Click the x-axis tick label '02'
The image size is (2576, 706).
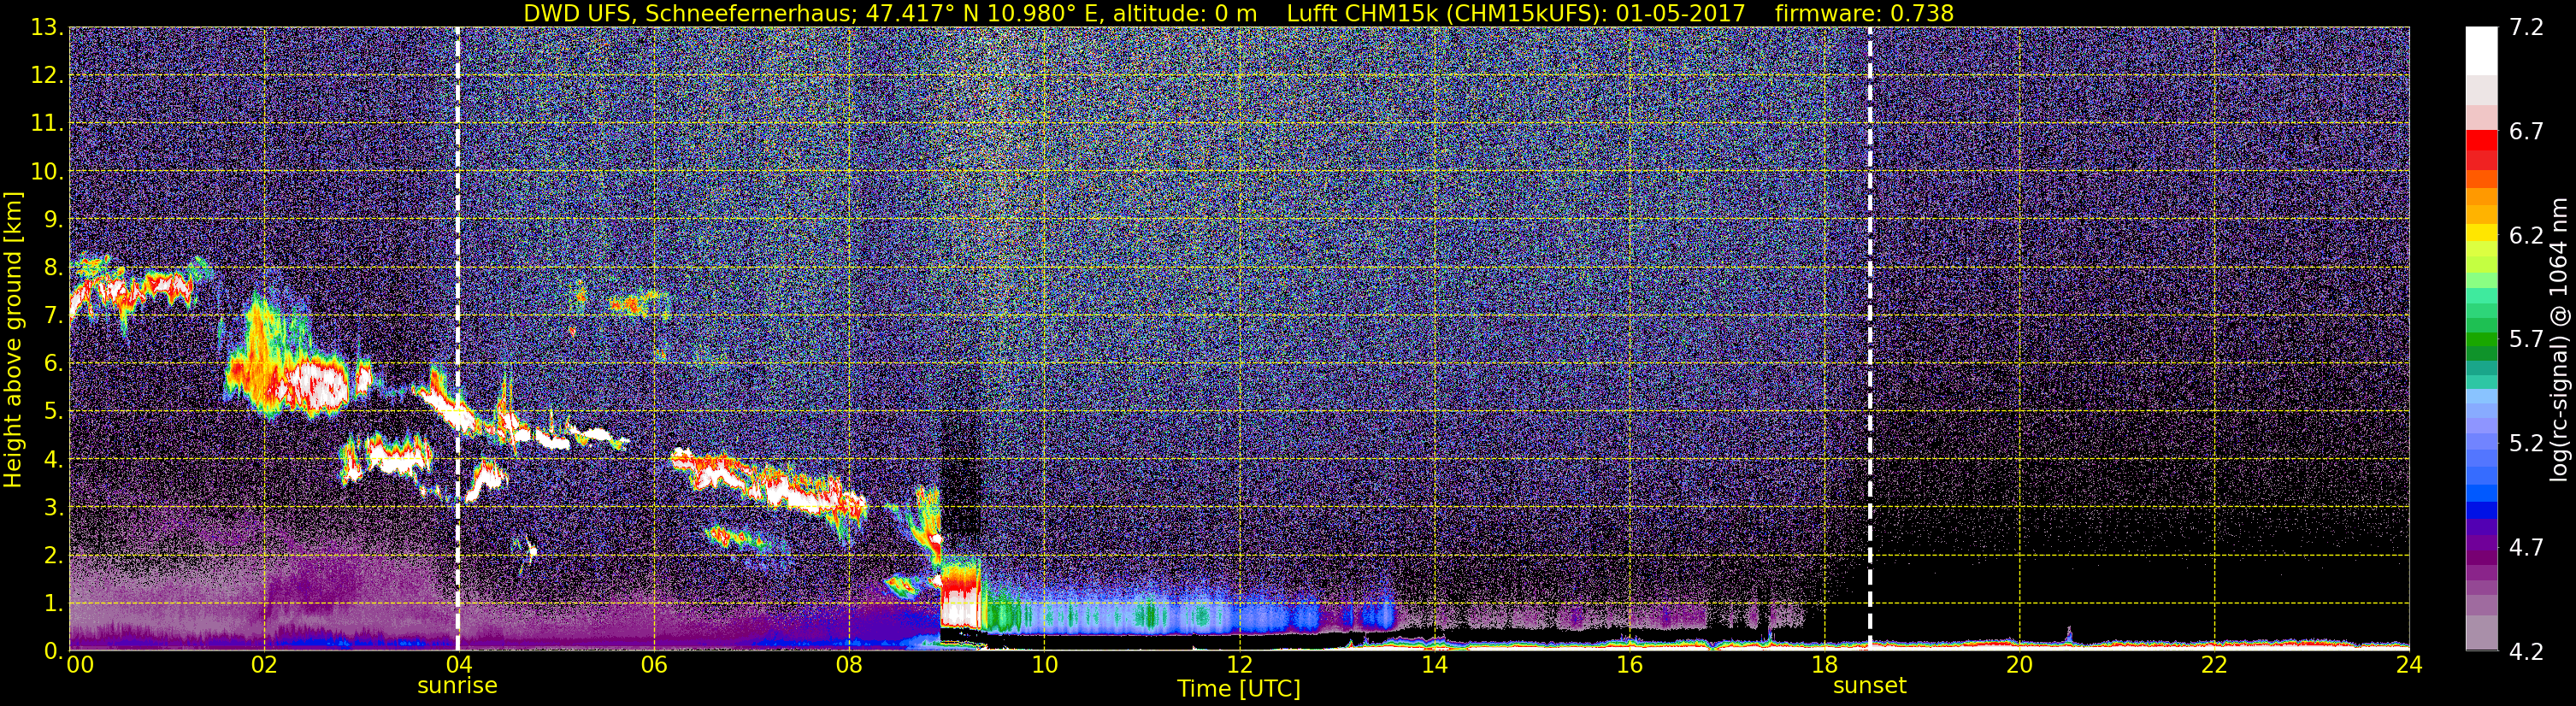pyautogui.click(x=264, y=665)
